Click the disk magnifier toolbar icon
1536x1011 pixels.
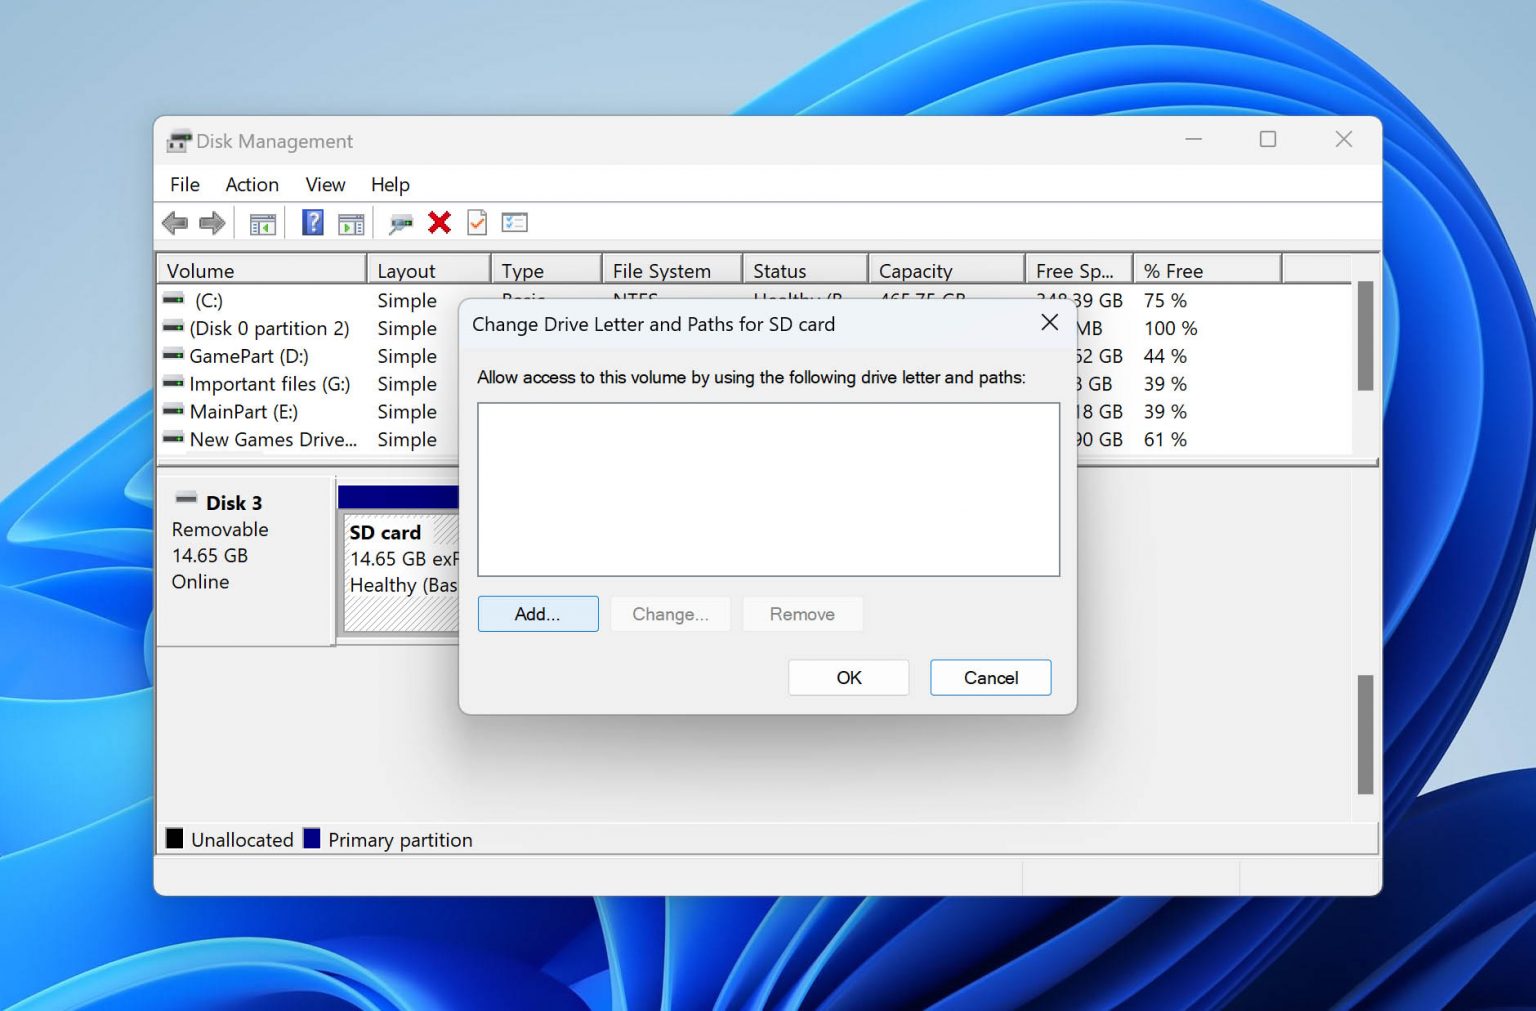pyautogui.click(x=399, y=222)
